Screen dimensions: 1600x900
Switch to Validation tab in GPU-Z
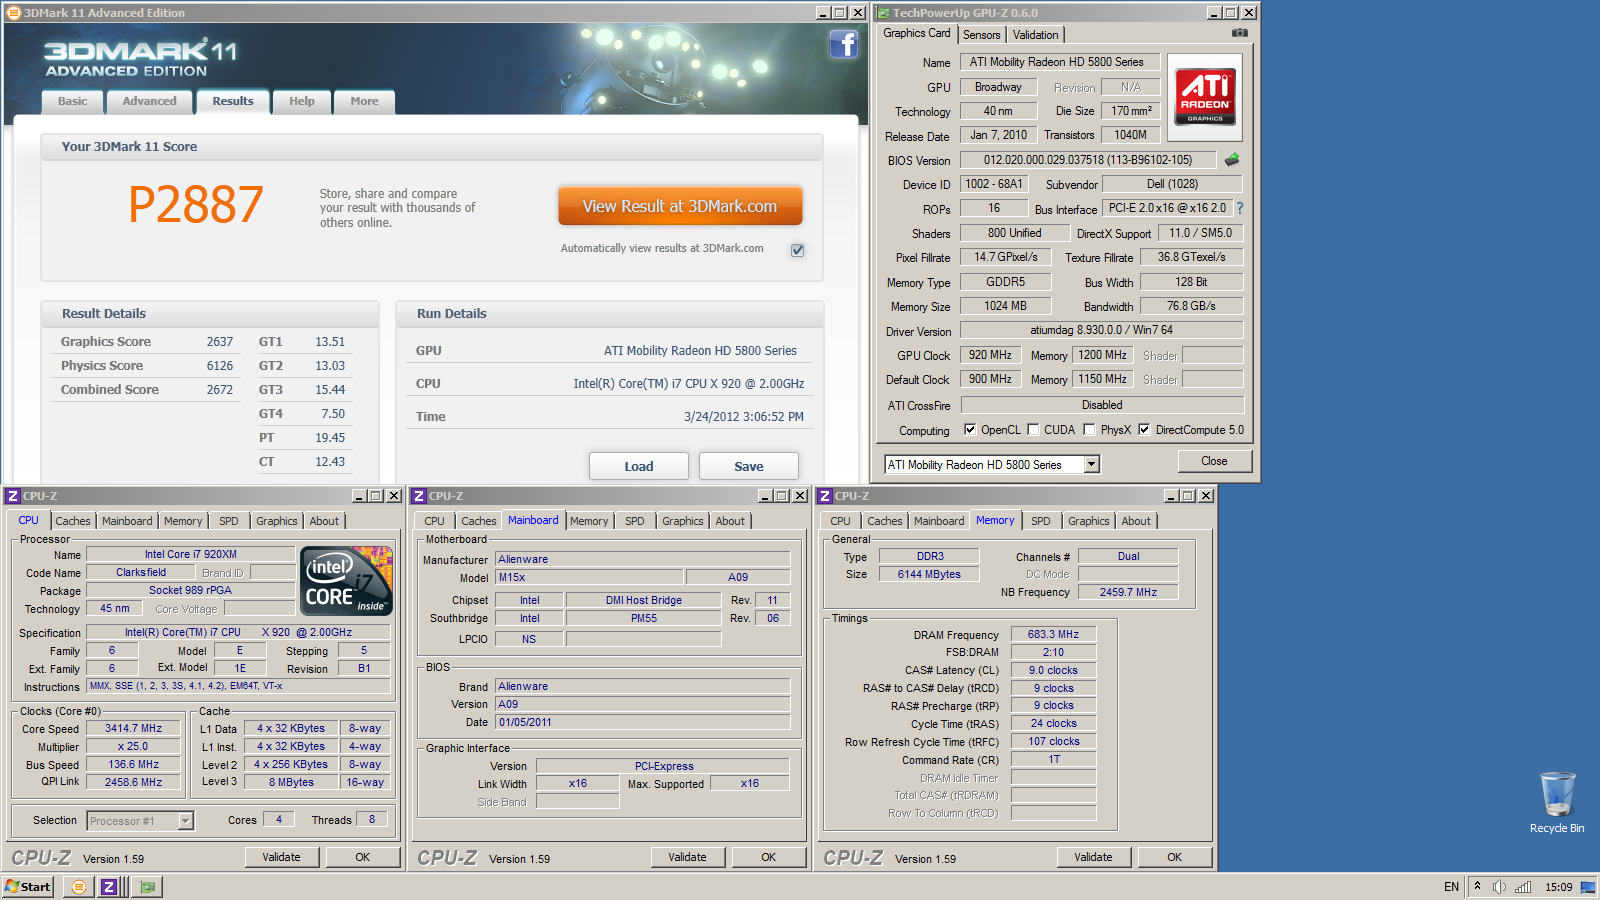1036,35
